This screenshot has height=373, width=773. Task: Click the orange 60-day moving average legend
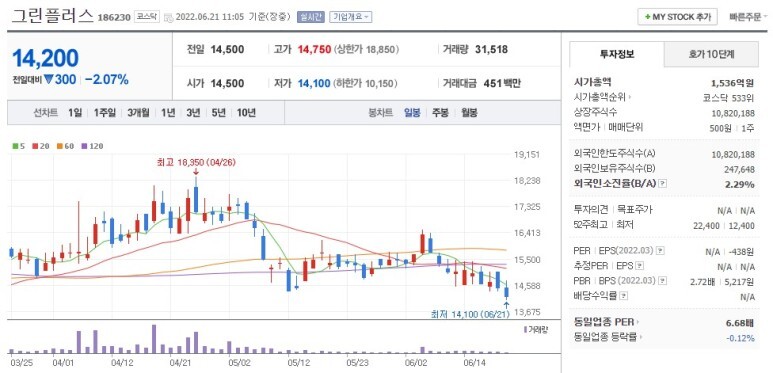click(65, 146)
